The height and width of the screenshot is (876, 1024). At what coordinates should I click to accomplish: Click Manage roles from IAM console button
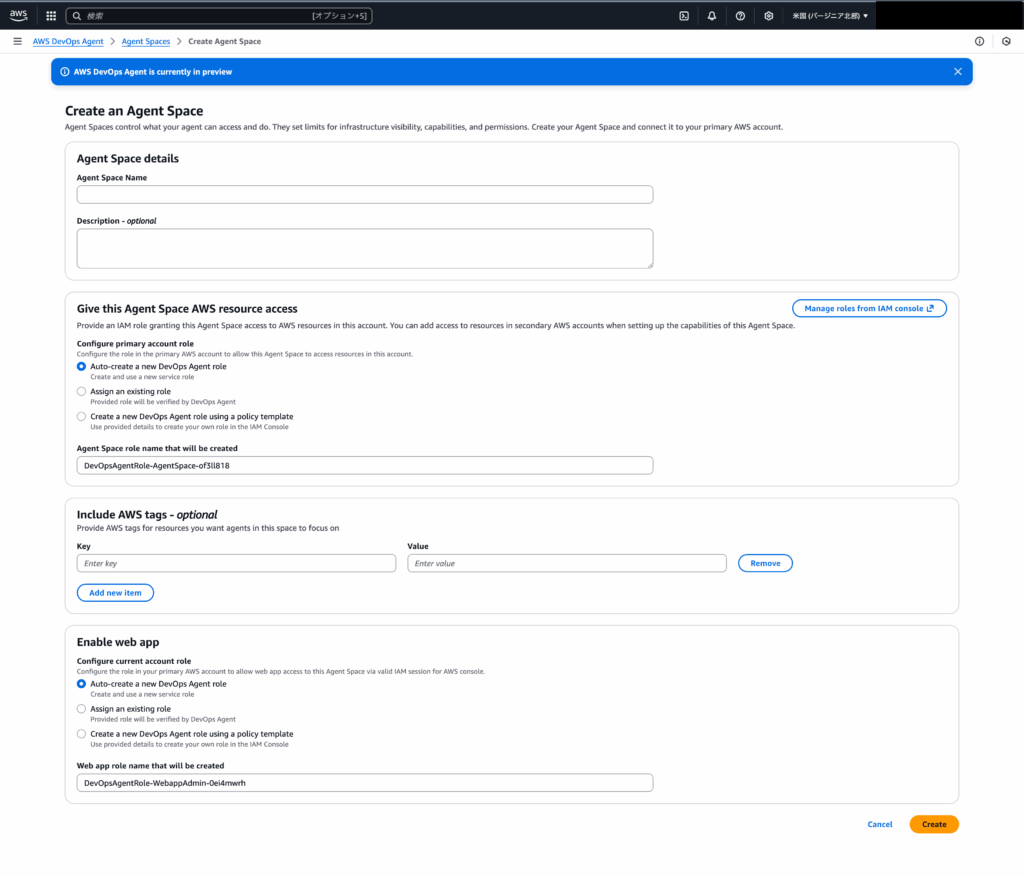point(868,308)
